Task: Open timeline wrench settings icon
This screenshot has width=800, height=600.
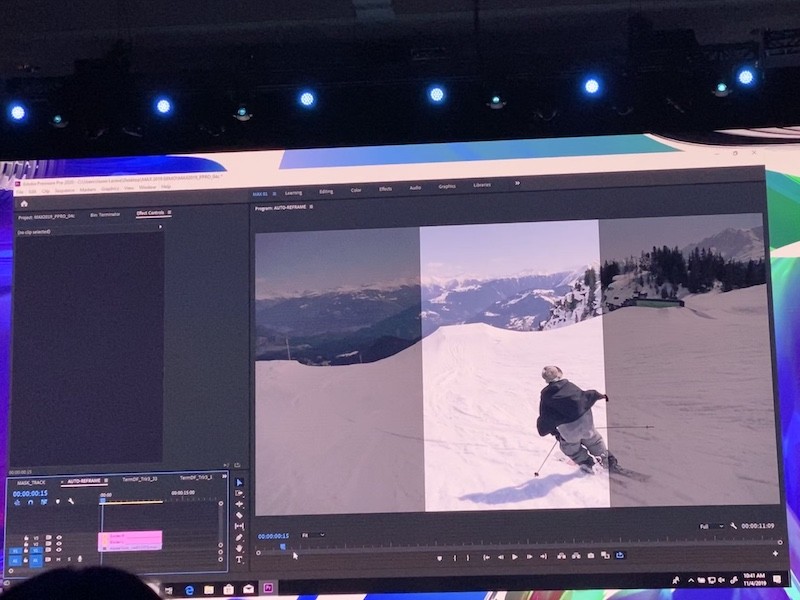Action: click(69, 502)
